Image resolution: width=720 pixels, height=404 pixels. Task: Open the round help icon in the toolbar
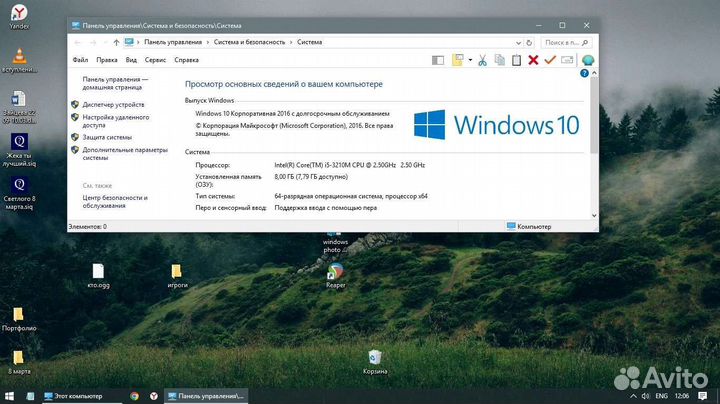pyautogui.click(x=589, y=60)
